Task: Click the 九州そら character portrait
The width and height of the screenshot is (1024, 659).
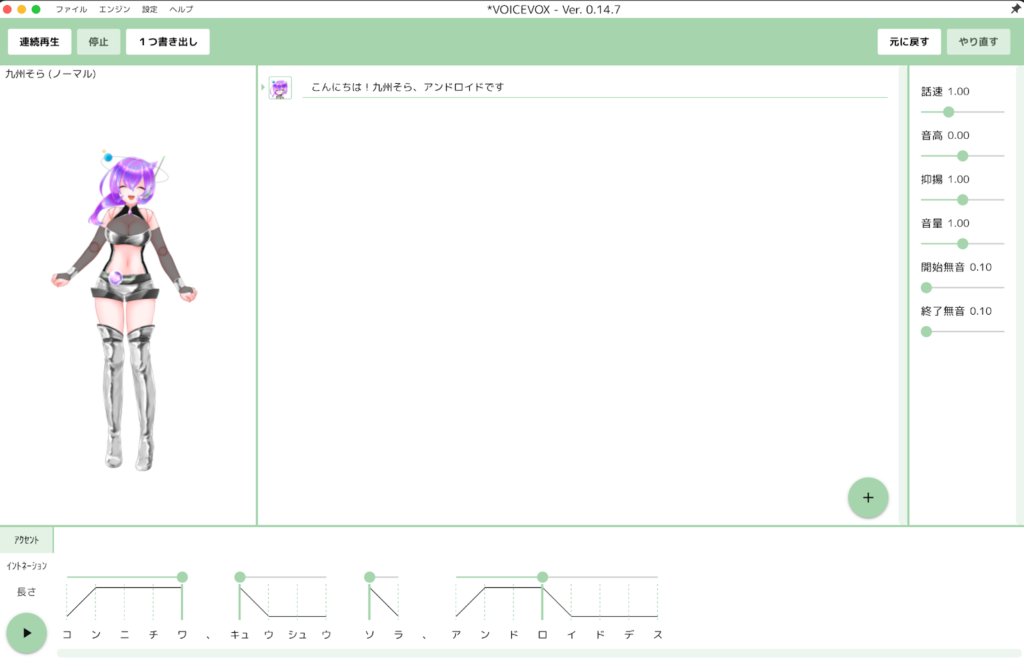Action: [124, 310]
